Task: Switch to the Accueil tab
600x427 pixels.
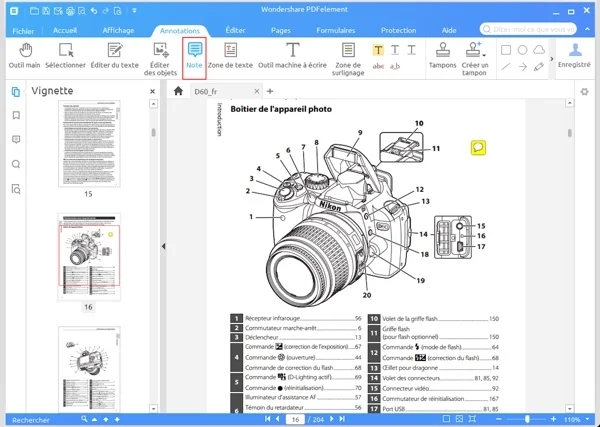Action: tap(65, 30)
